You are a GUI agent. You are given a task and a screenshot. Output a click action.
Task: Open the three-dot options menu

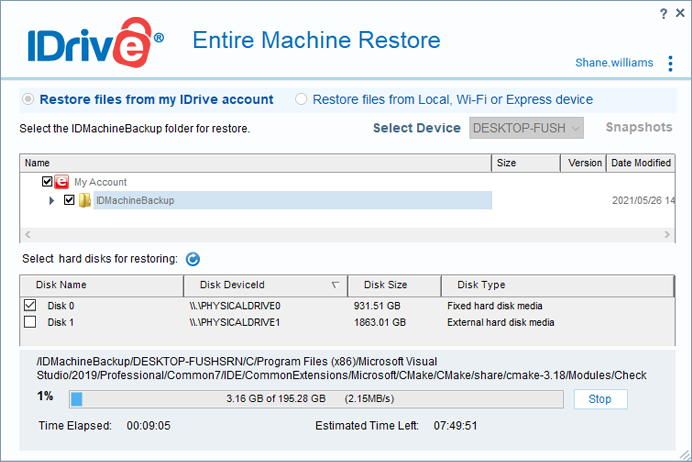click(x=670, y=64)
